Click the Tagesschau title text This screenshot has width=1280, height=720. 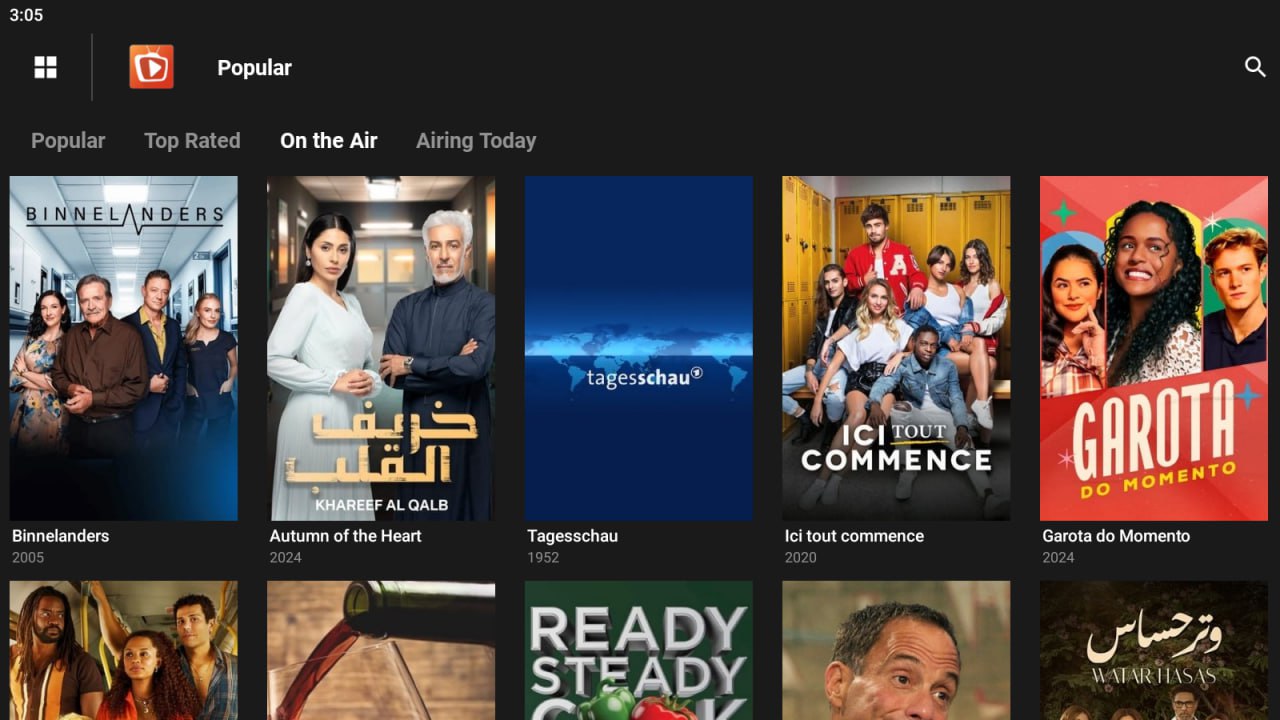[573, 536]
